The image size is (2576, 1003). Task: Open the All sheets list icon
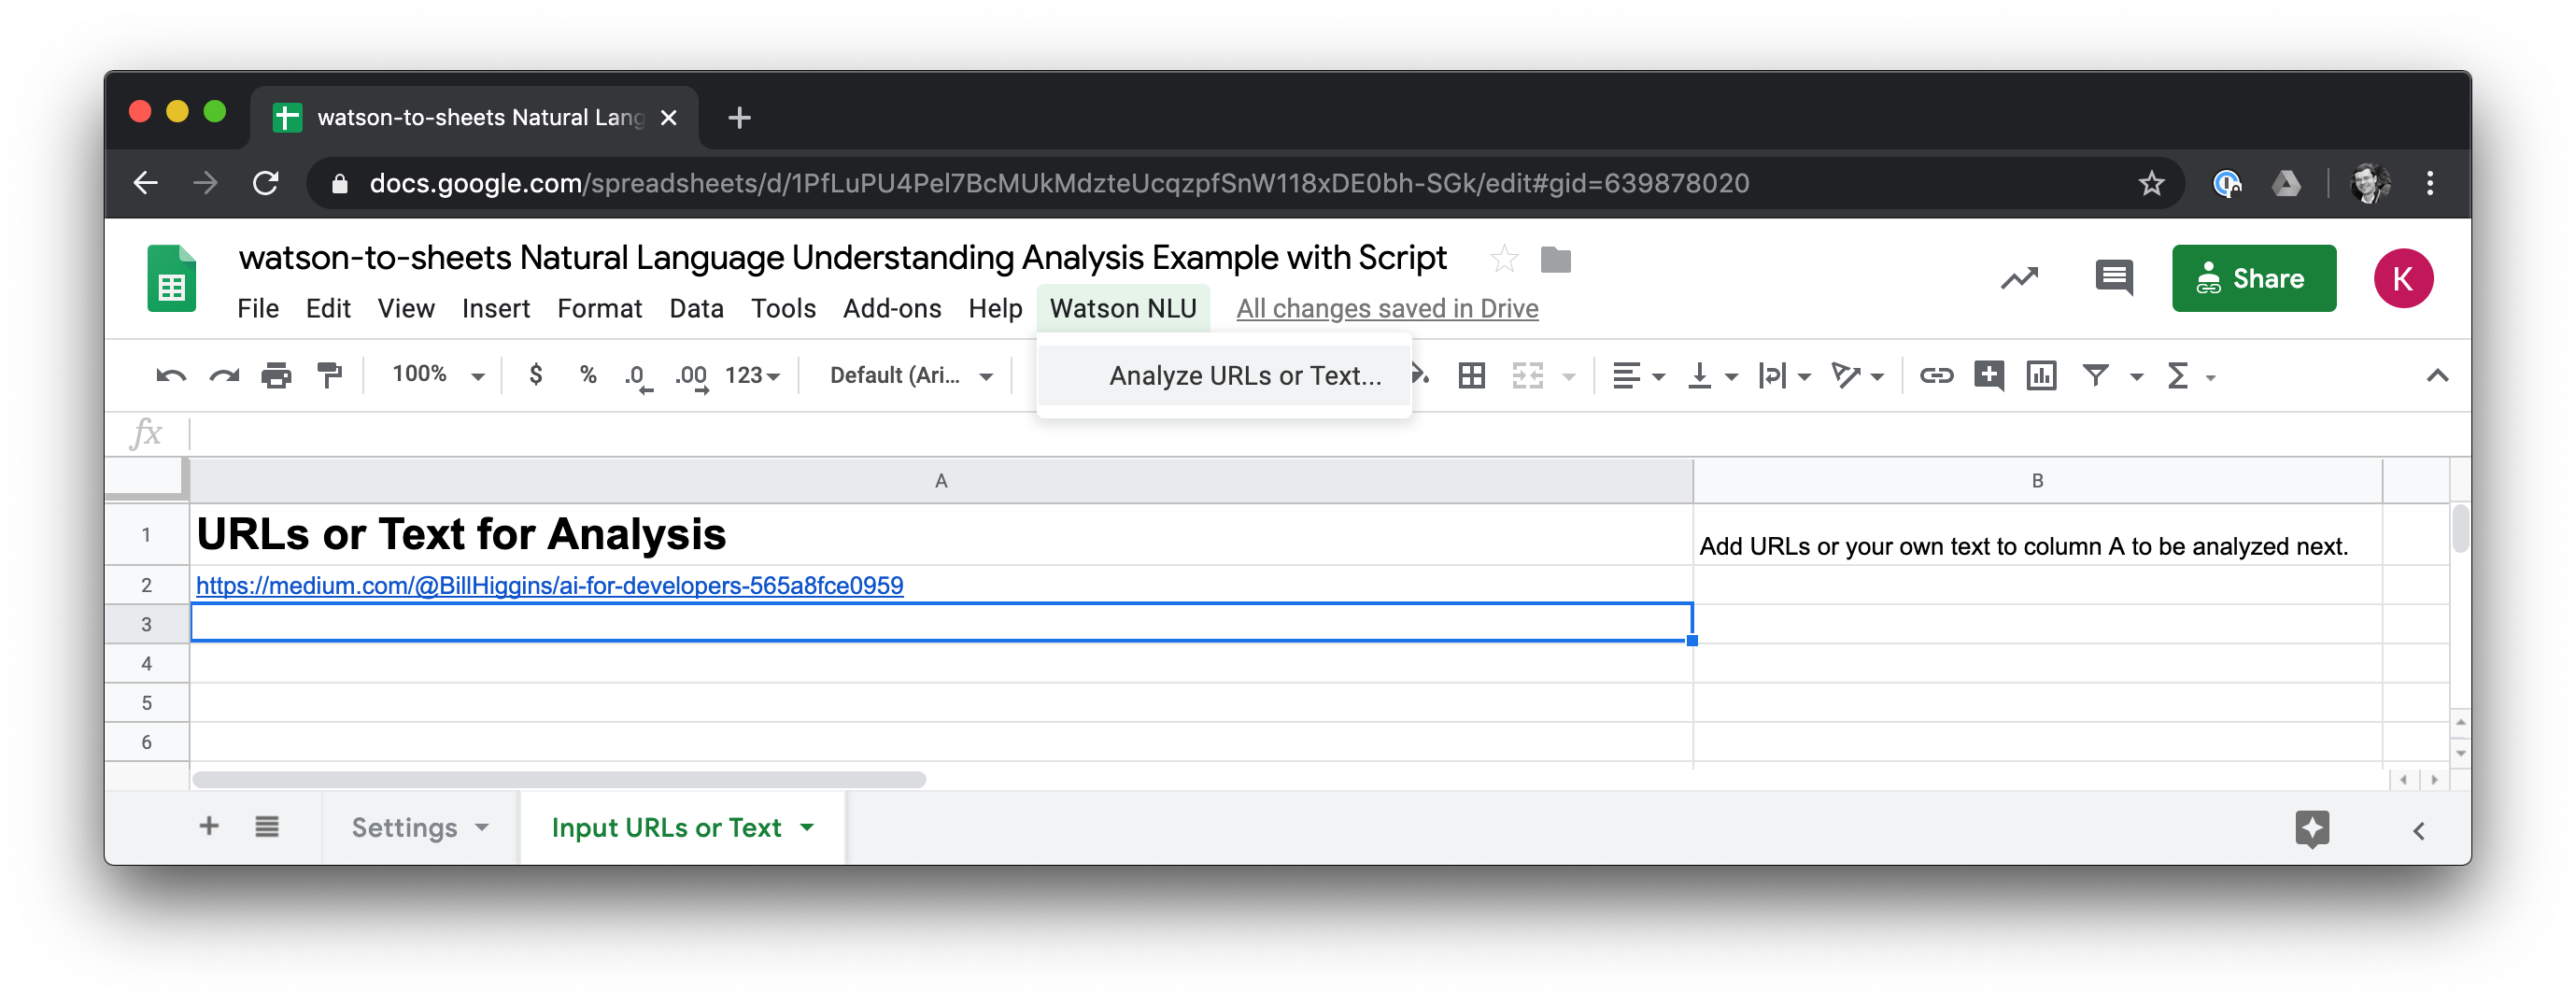point(267,827)
